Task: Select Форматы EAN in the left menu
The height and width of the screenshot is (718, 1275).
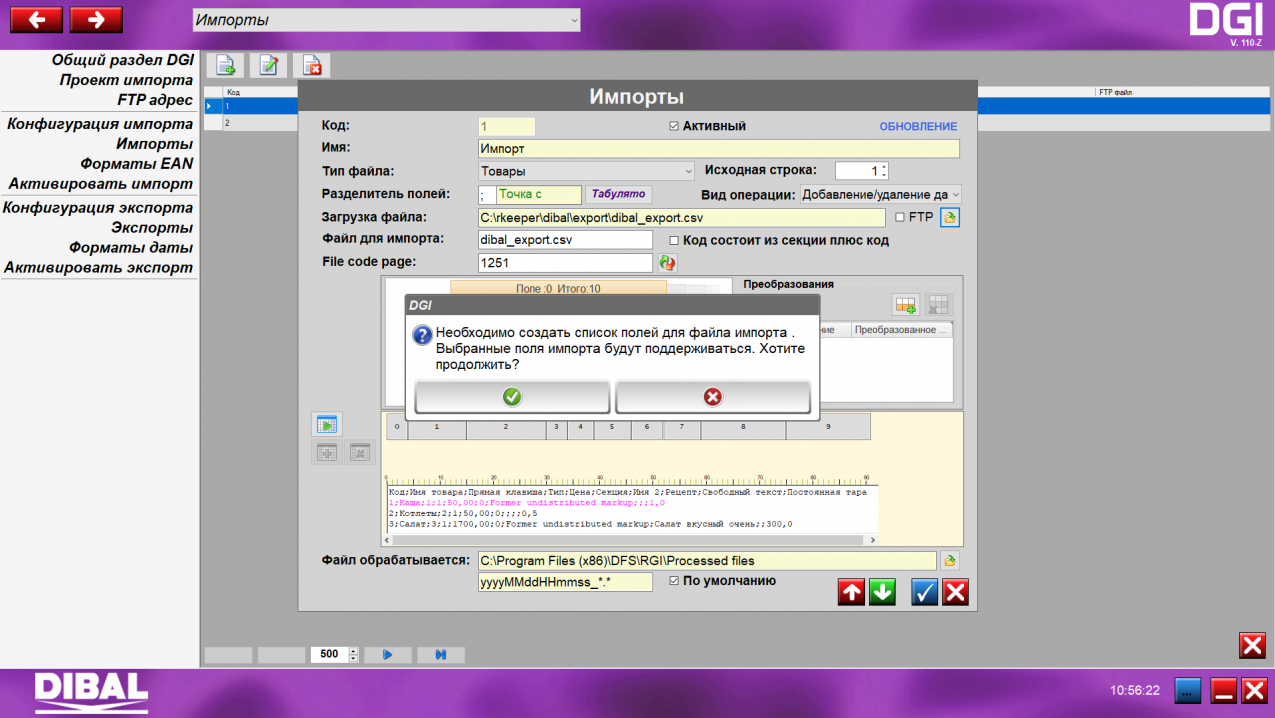Action: pos(137,164)
